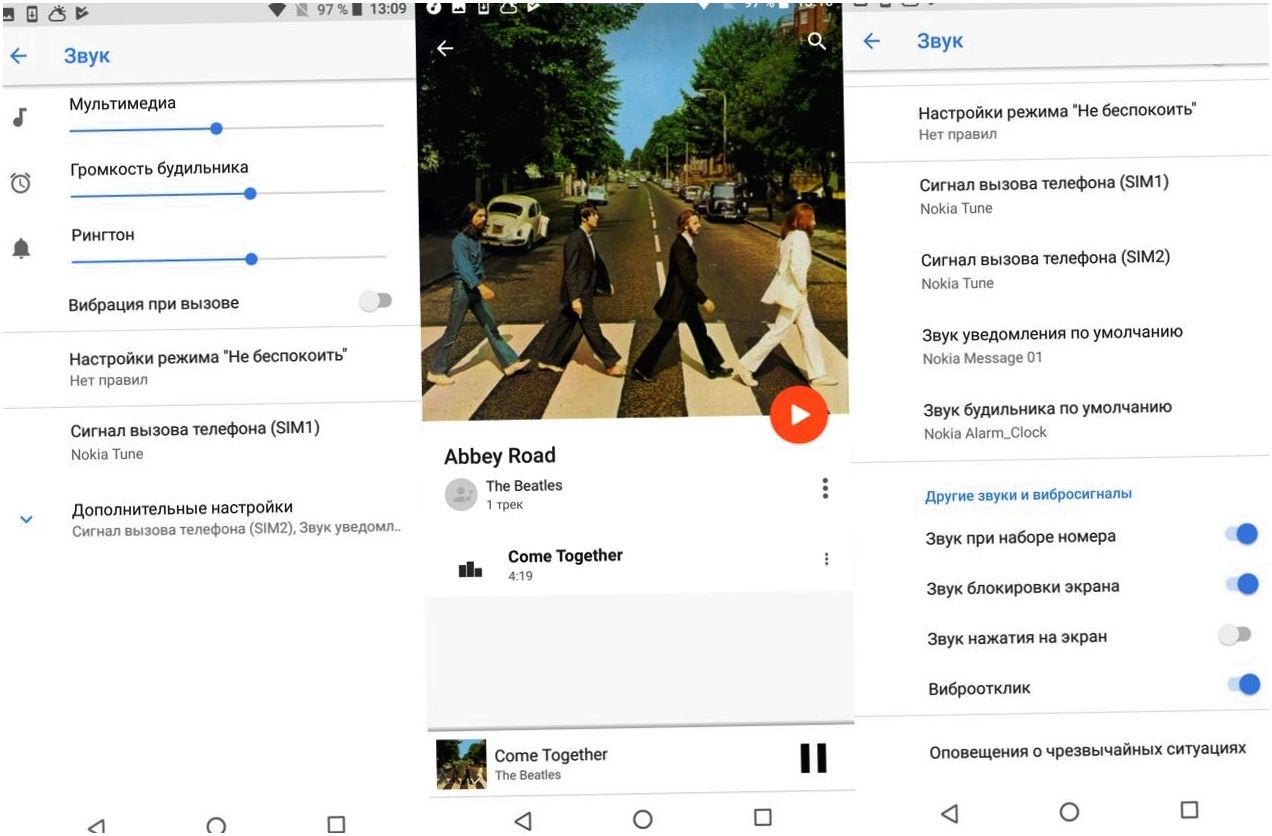
Task: Tap the music note icon beside Мультимедиа
Action: tap(18, 117)
